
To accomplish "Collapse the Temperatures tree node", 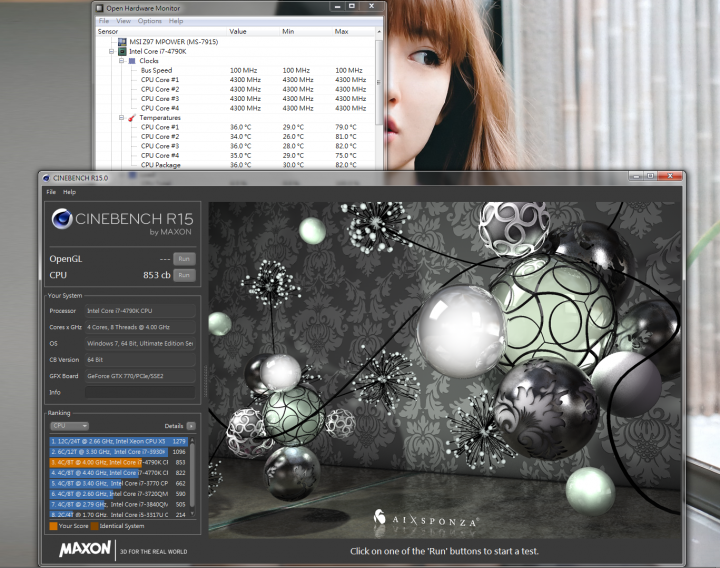I will pos(122,118).
